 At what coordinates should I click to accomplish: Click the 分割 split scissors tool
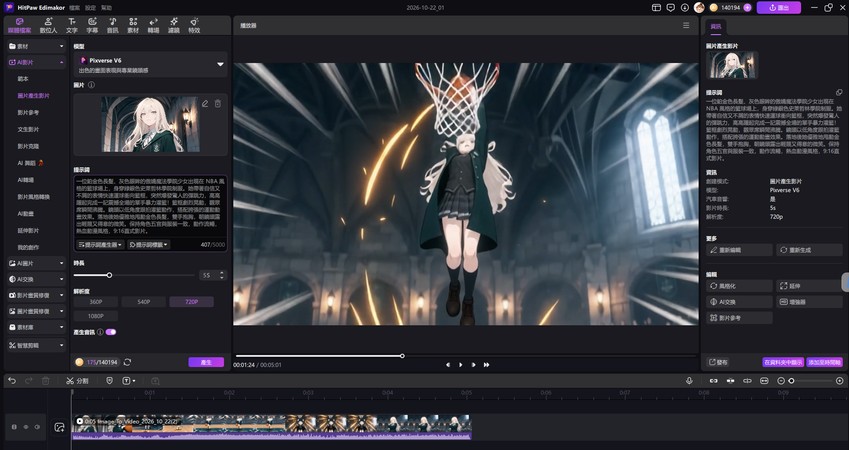(x=77, y=381)
